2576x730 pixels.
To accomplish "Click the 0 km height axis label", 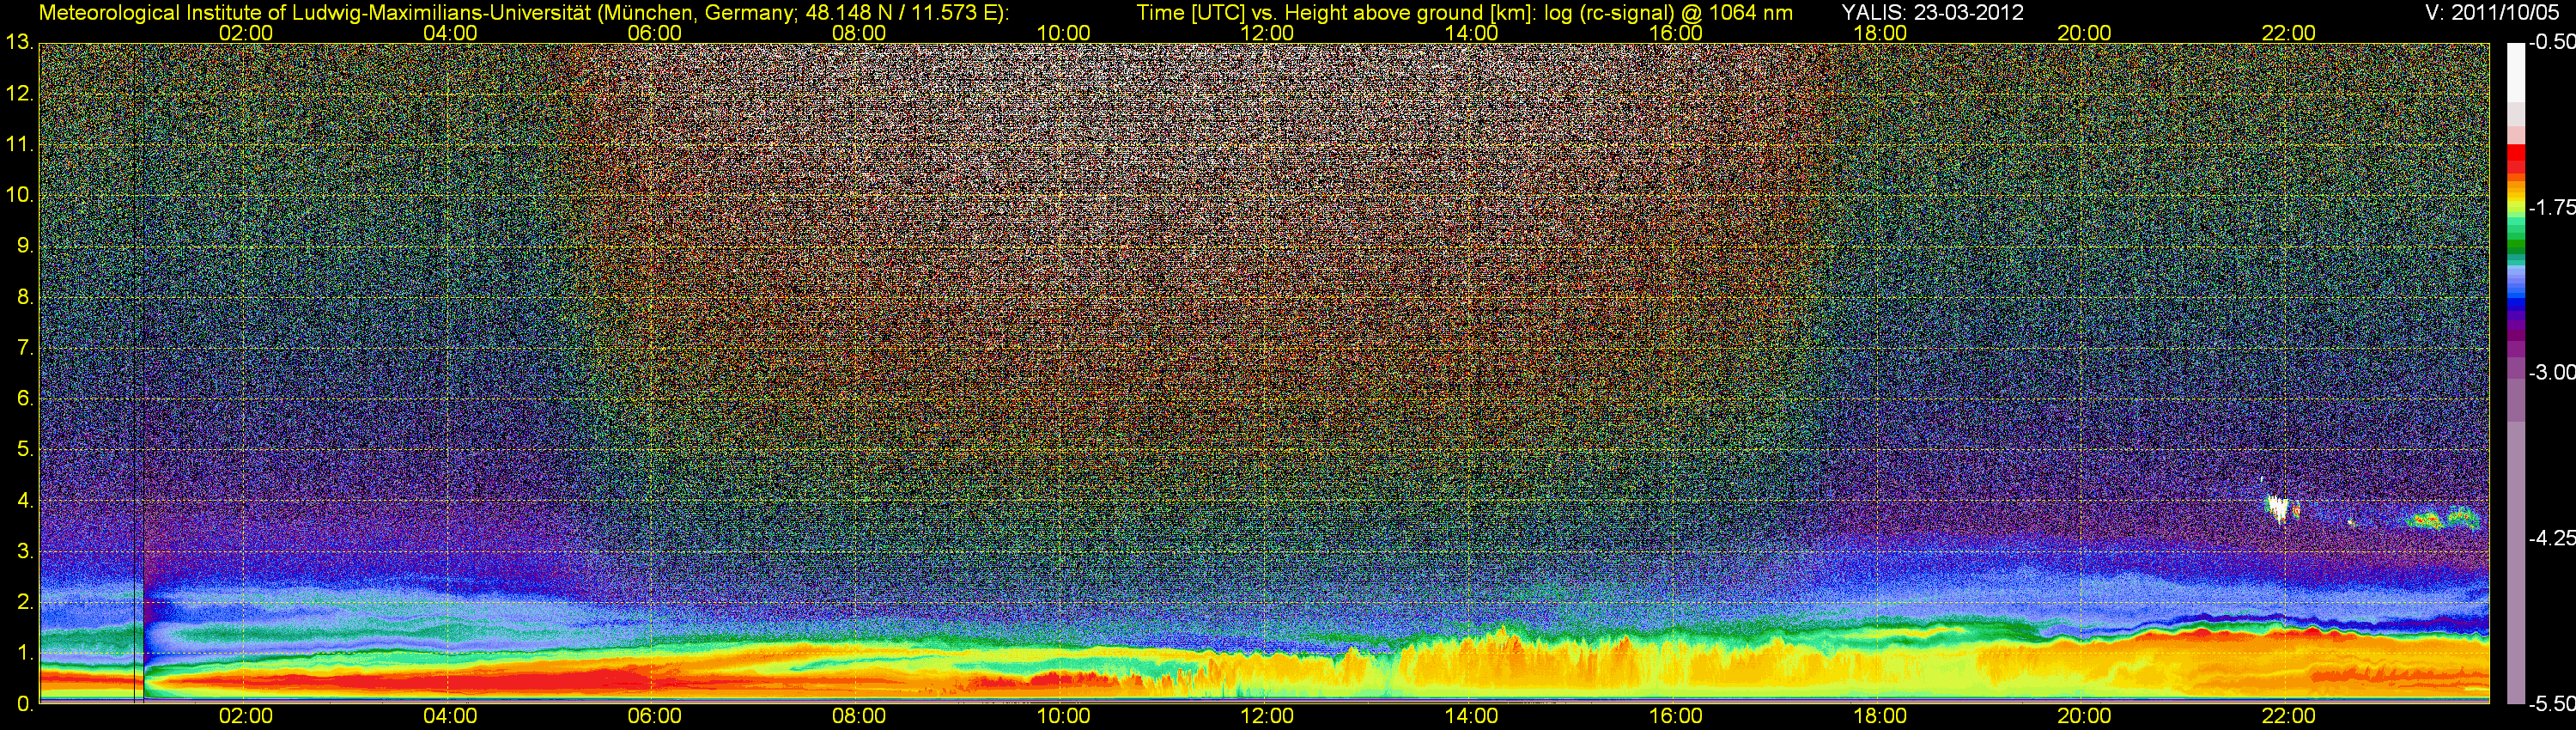I will pyautogui.click(x=25, y=704).
